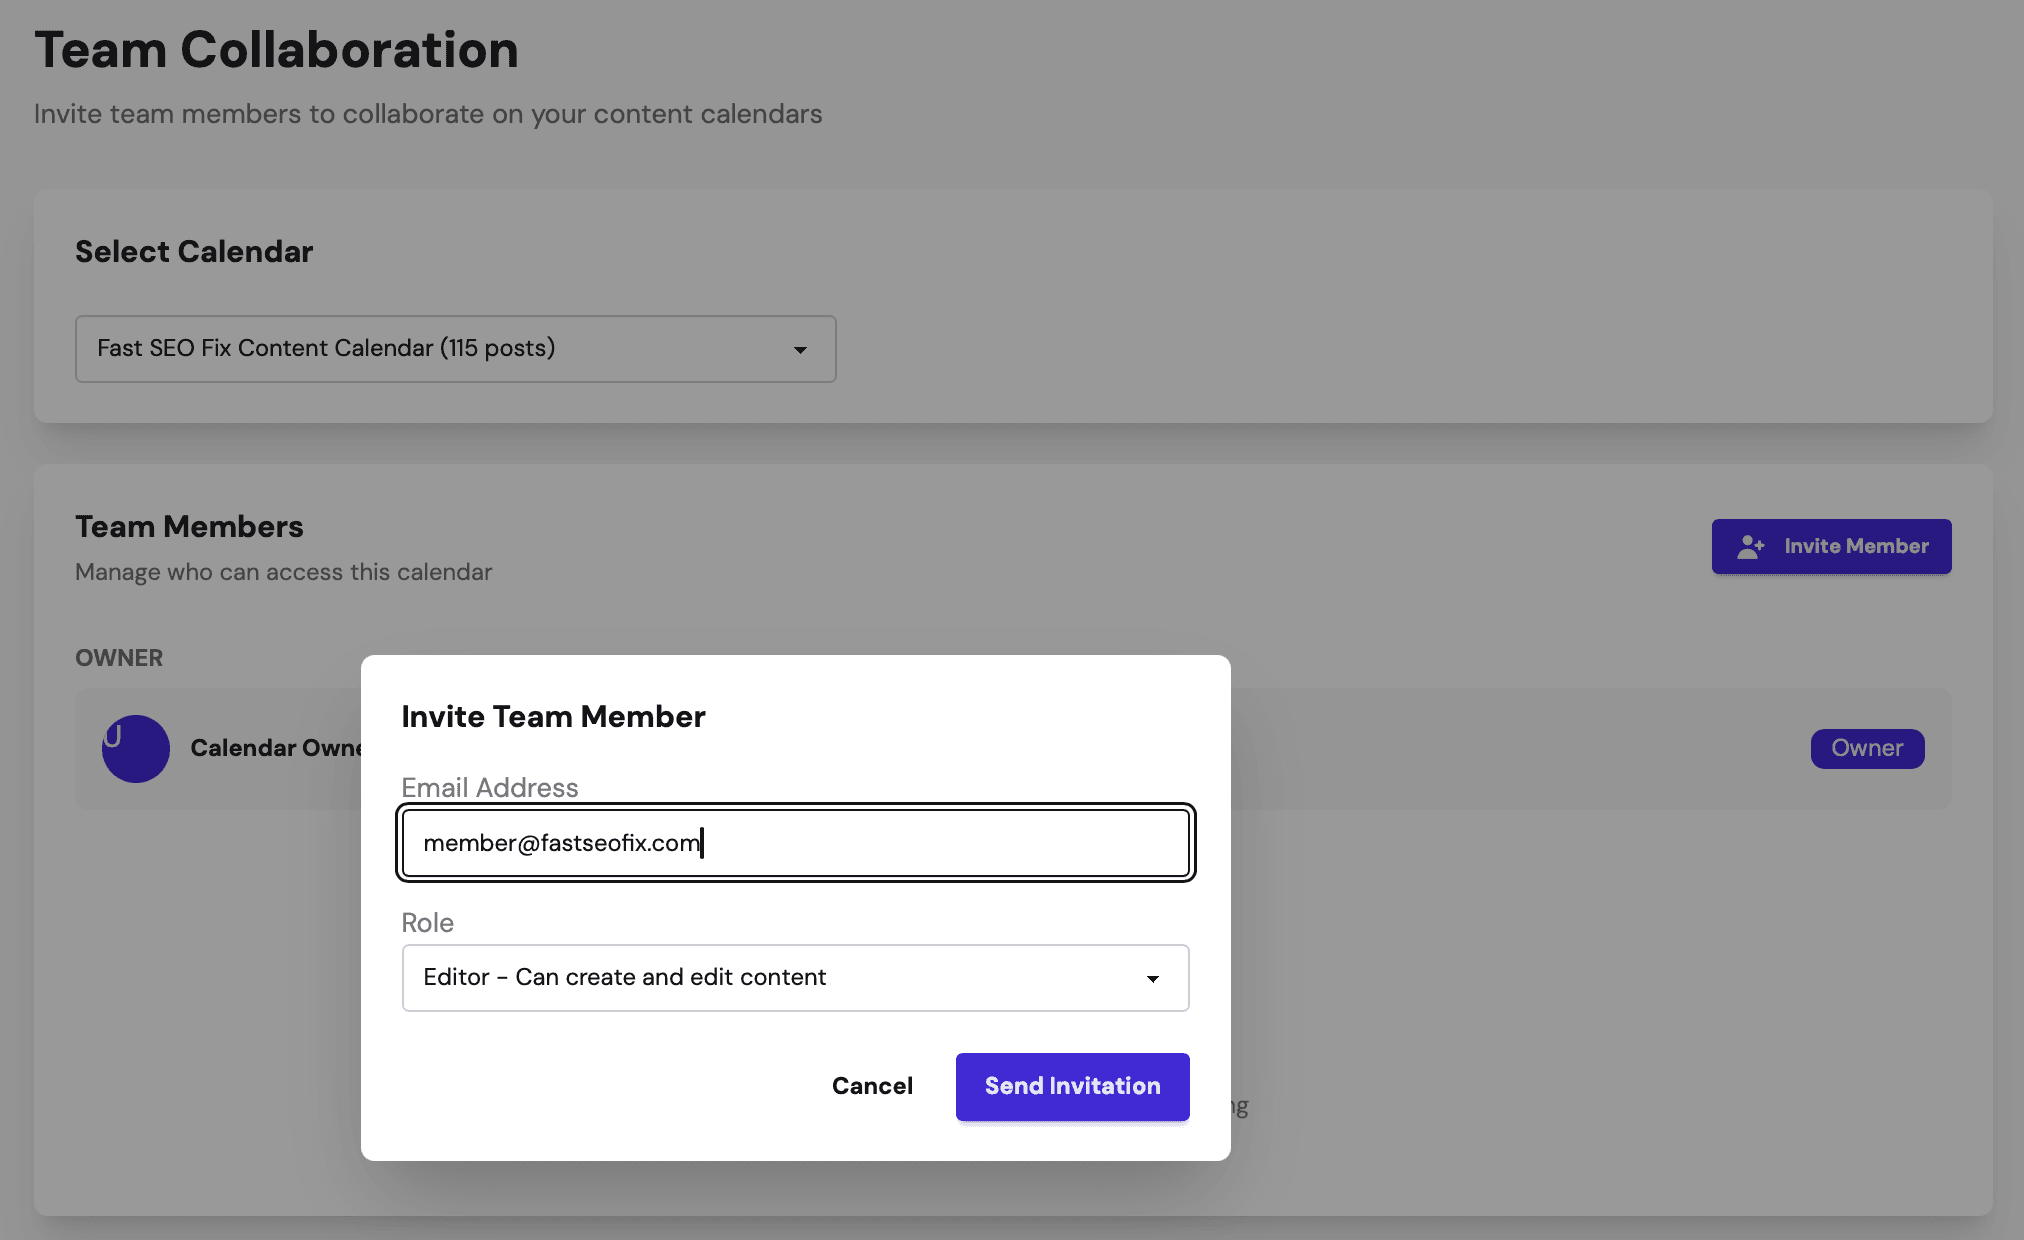Click the chevron on the Role selector

pos(1154,978)
